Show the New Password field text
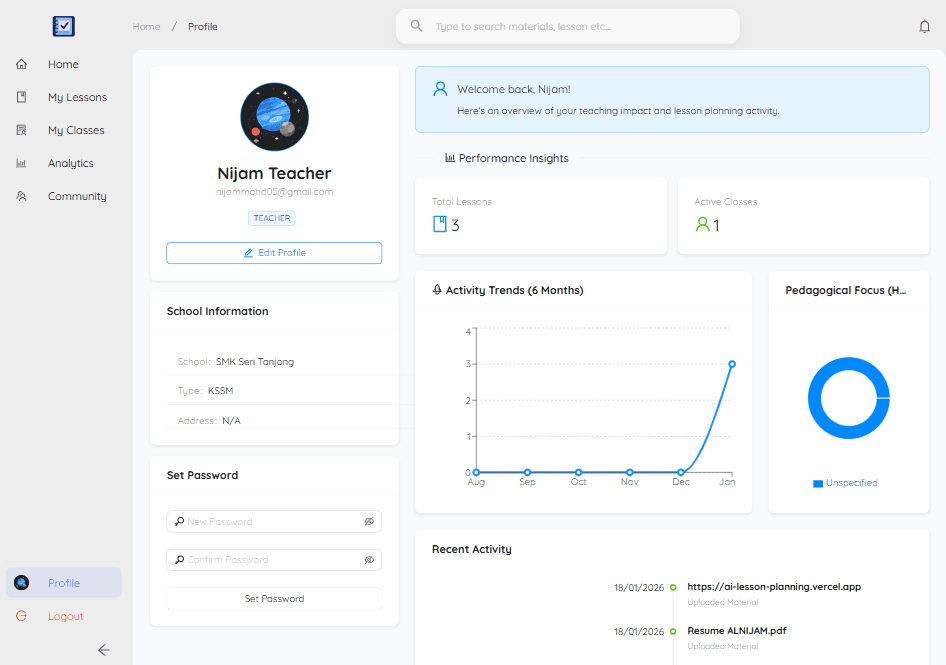Viewport: 946px width, 665px height. [x=368, y=522]
